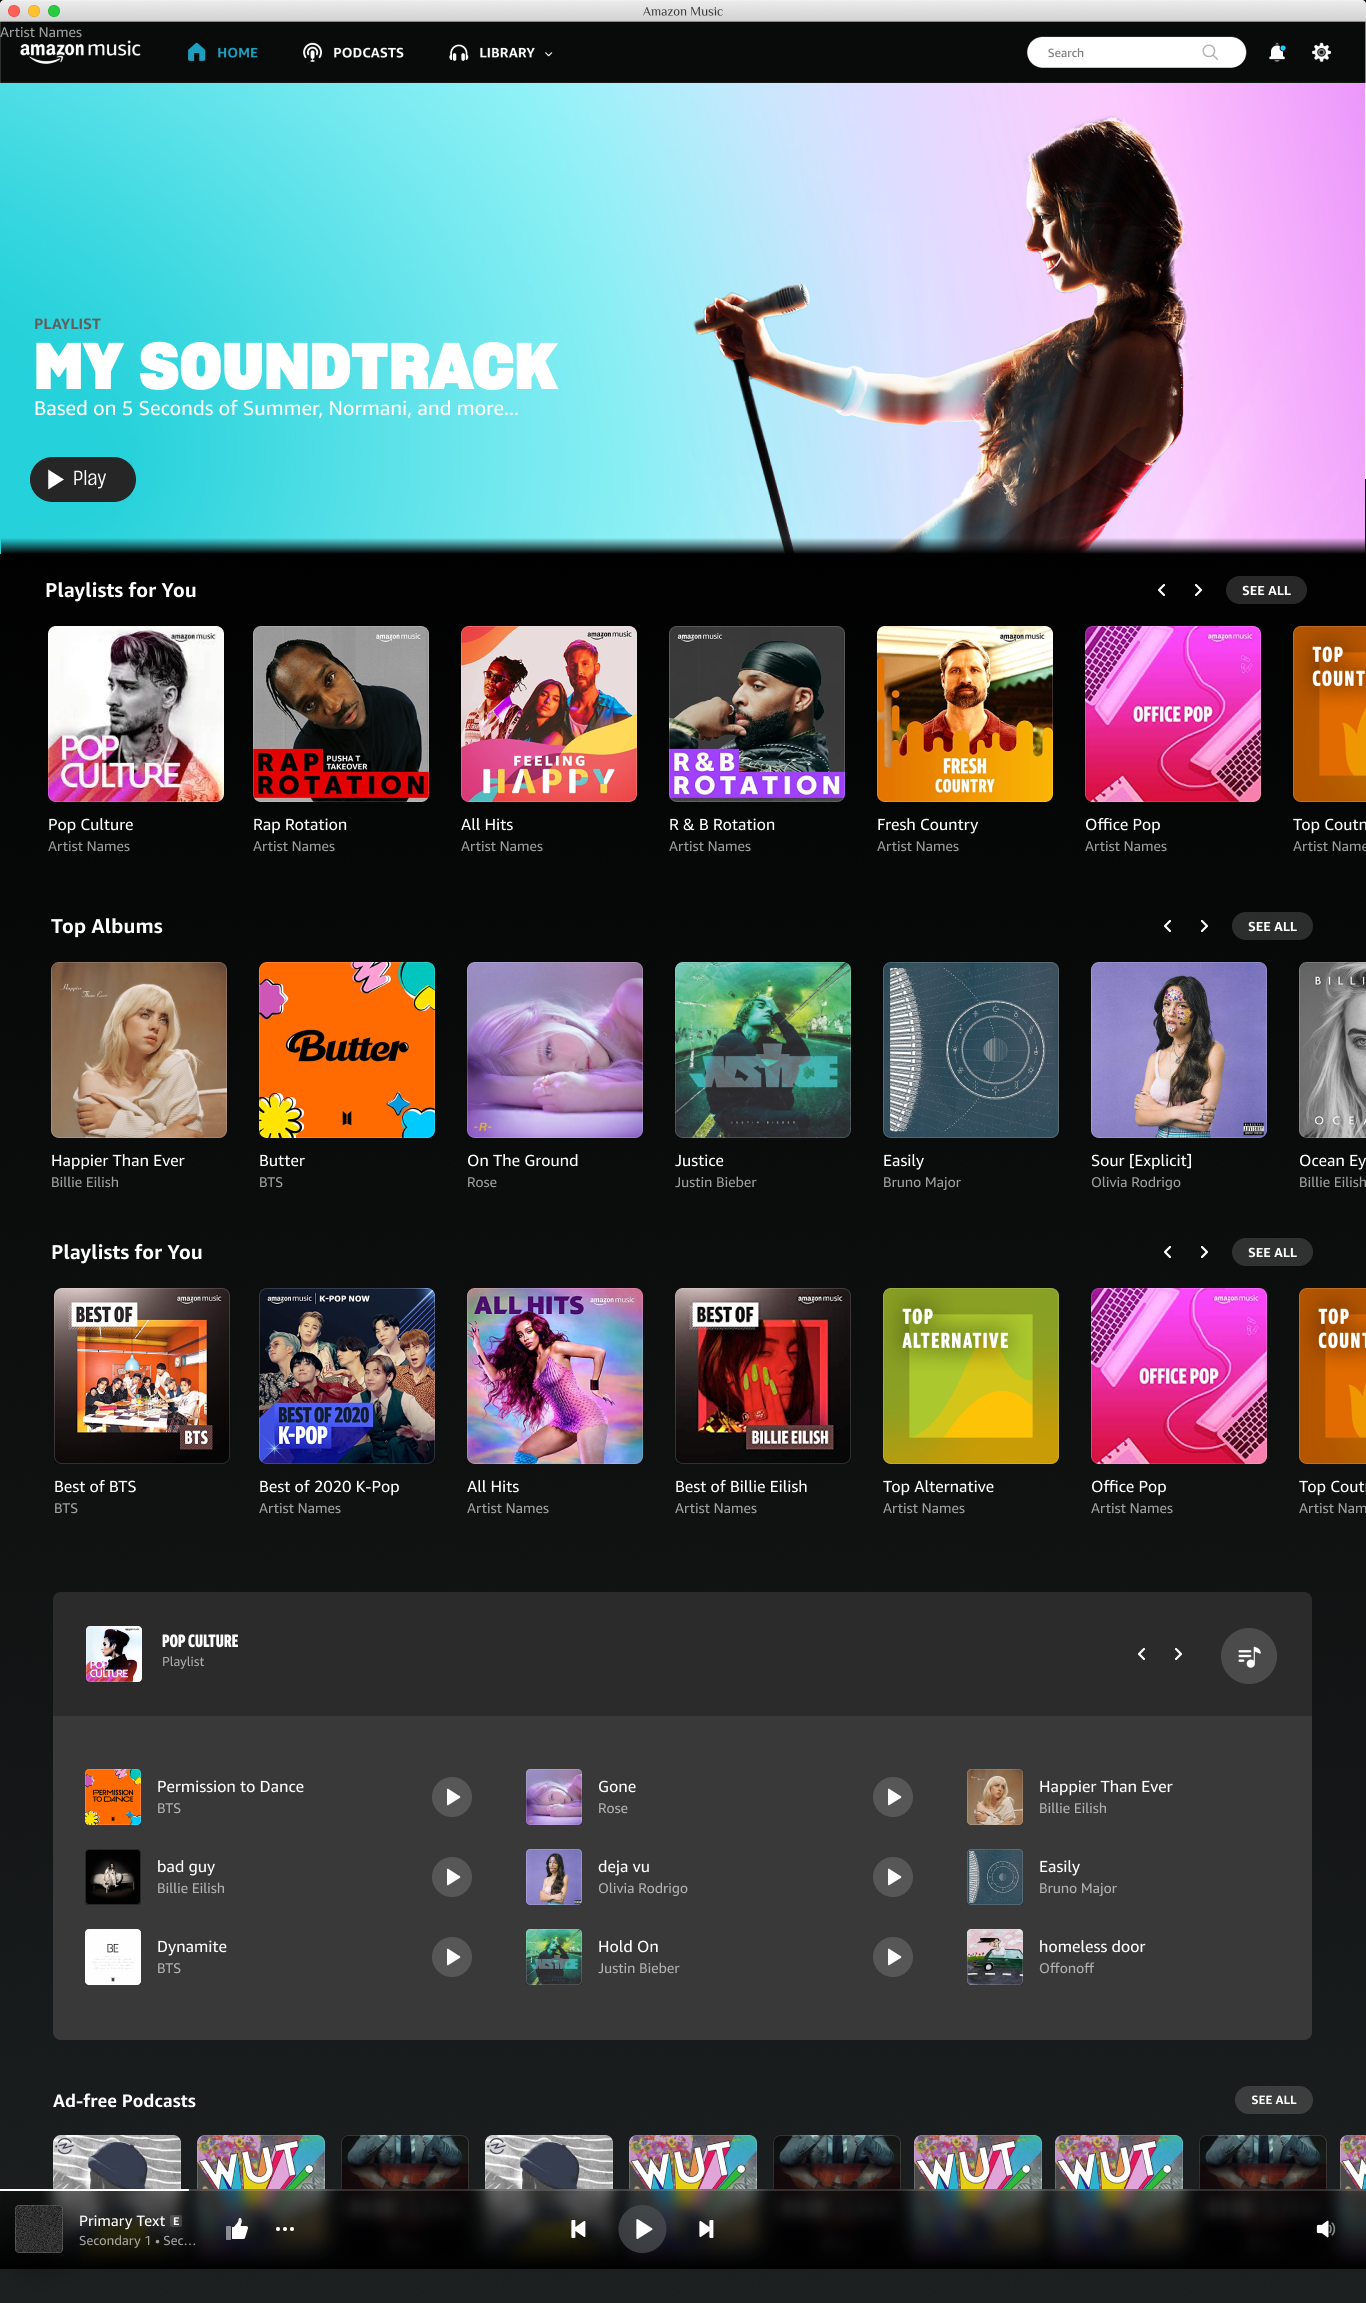This screenshot has width=1366, height=2303.
Task: See all in first Playlists for You
Action: click(x=1266, y=590)
